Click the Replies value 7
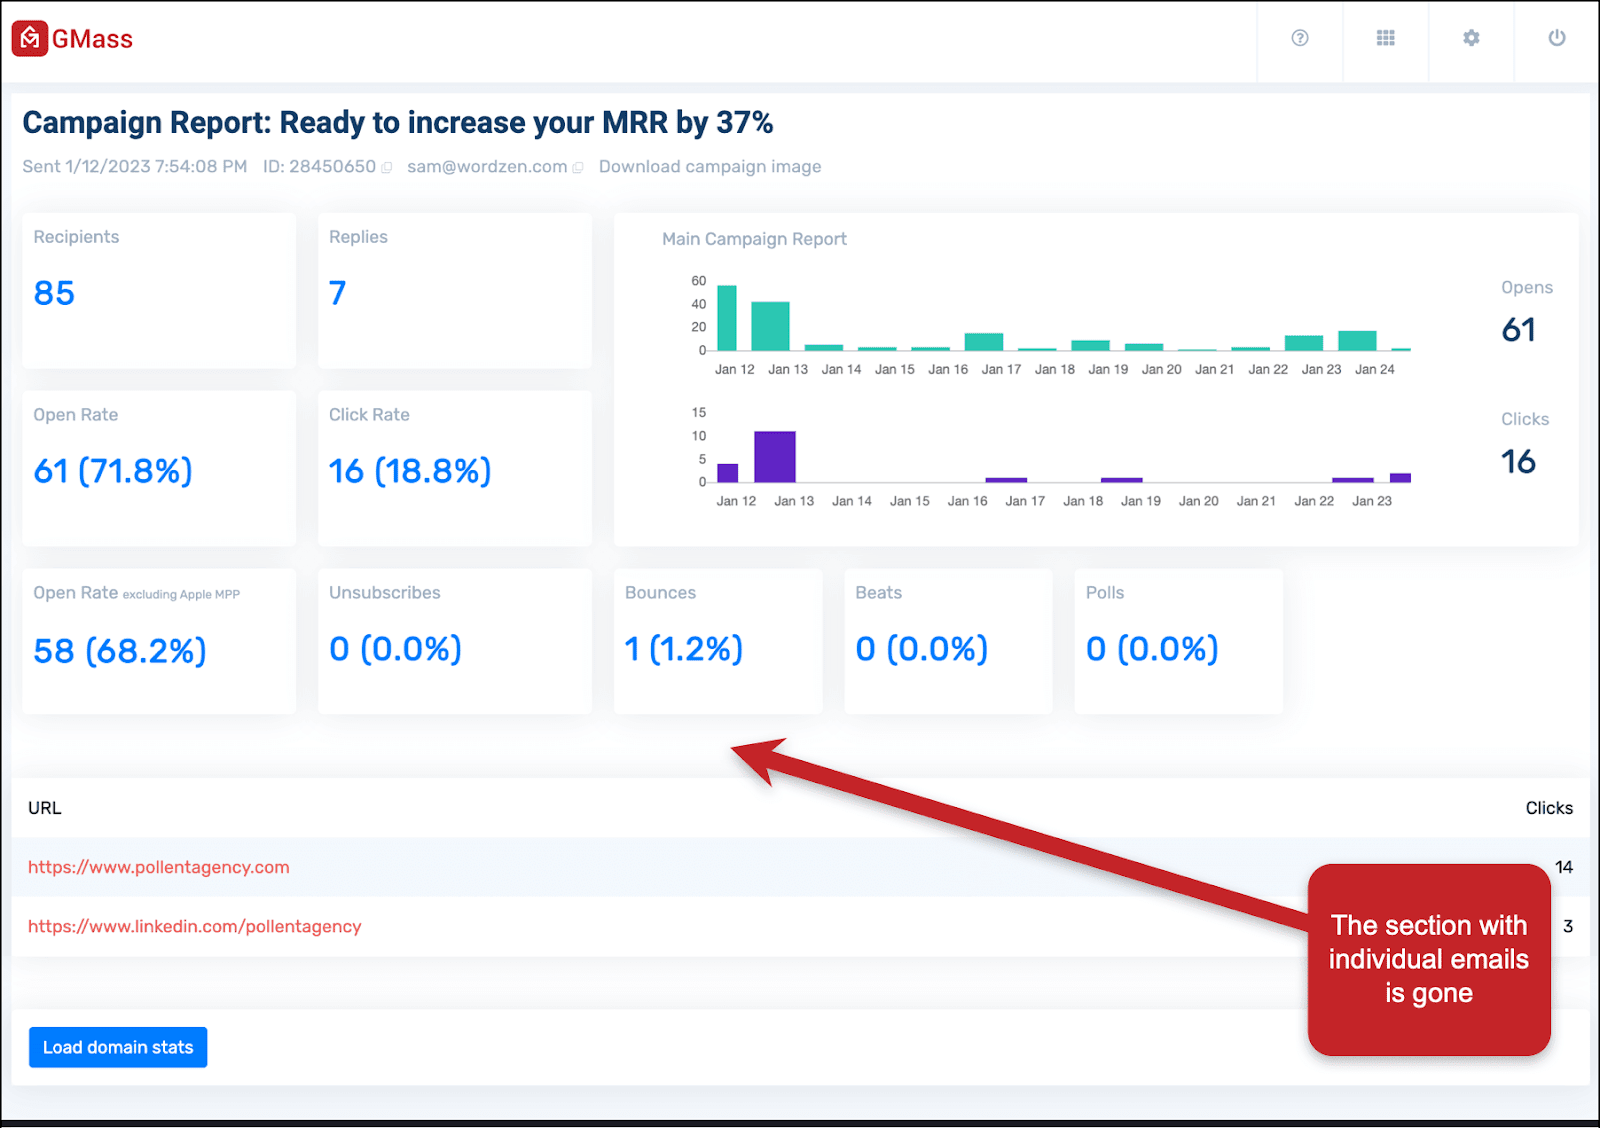Screen dimensions: 1600x1128 [x=338, y=293]
